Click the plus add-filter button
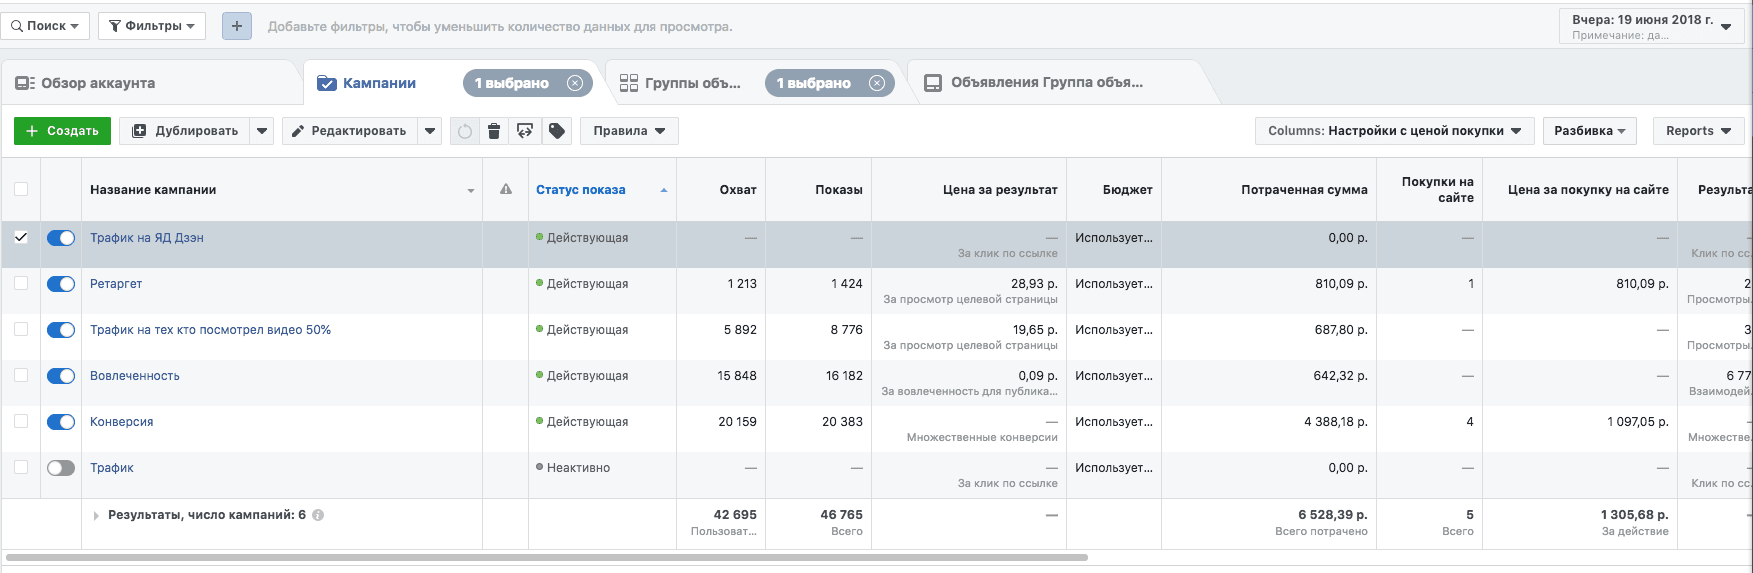The image size is (1753, 573). click(x=236, y=26)
